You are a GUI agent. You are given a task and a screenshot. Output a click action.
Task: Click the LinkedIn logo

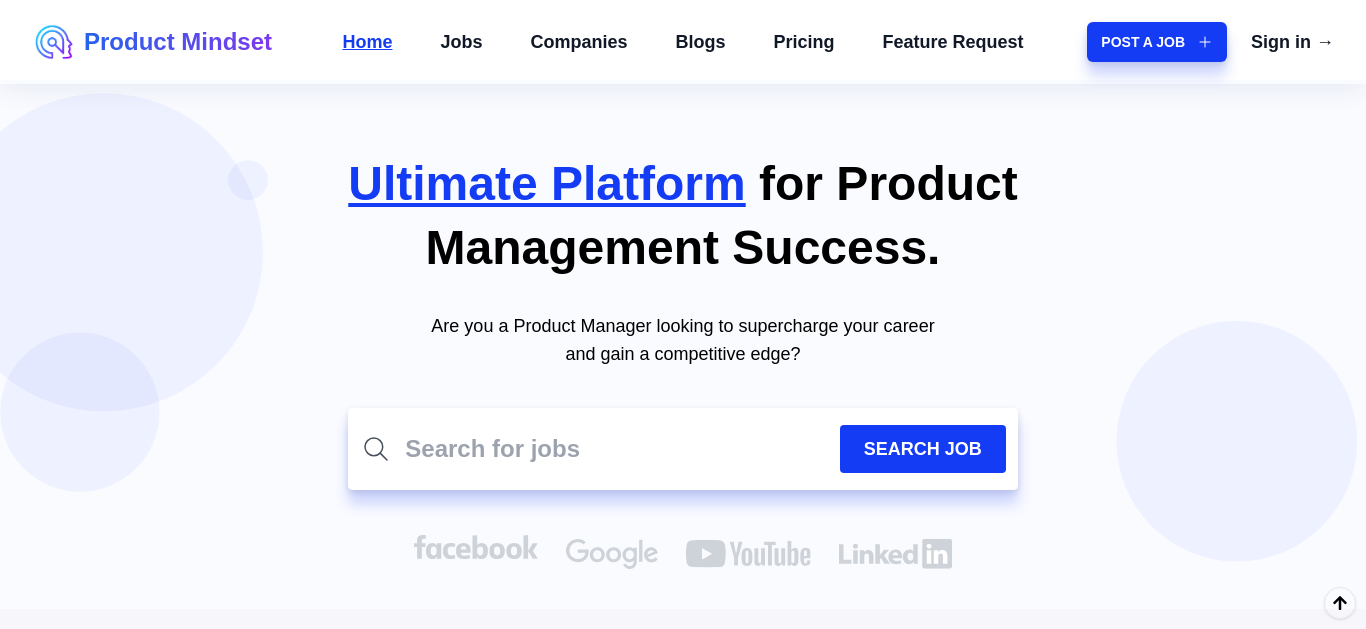pyautogui.click(x=895, y=554)
